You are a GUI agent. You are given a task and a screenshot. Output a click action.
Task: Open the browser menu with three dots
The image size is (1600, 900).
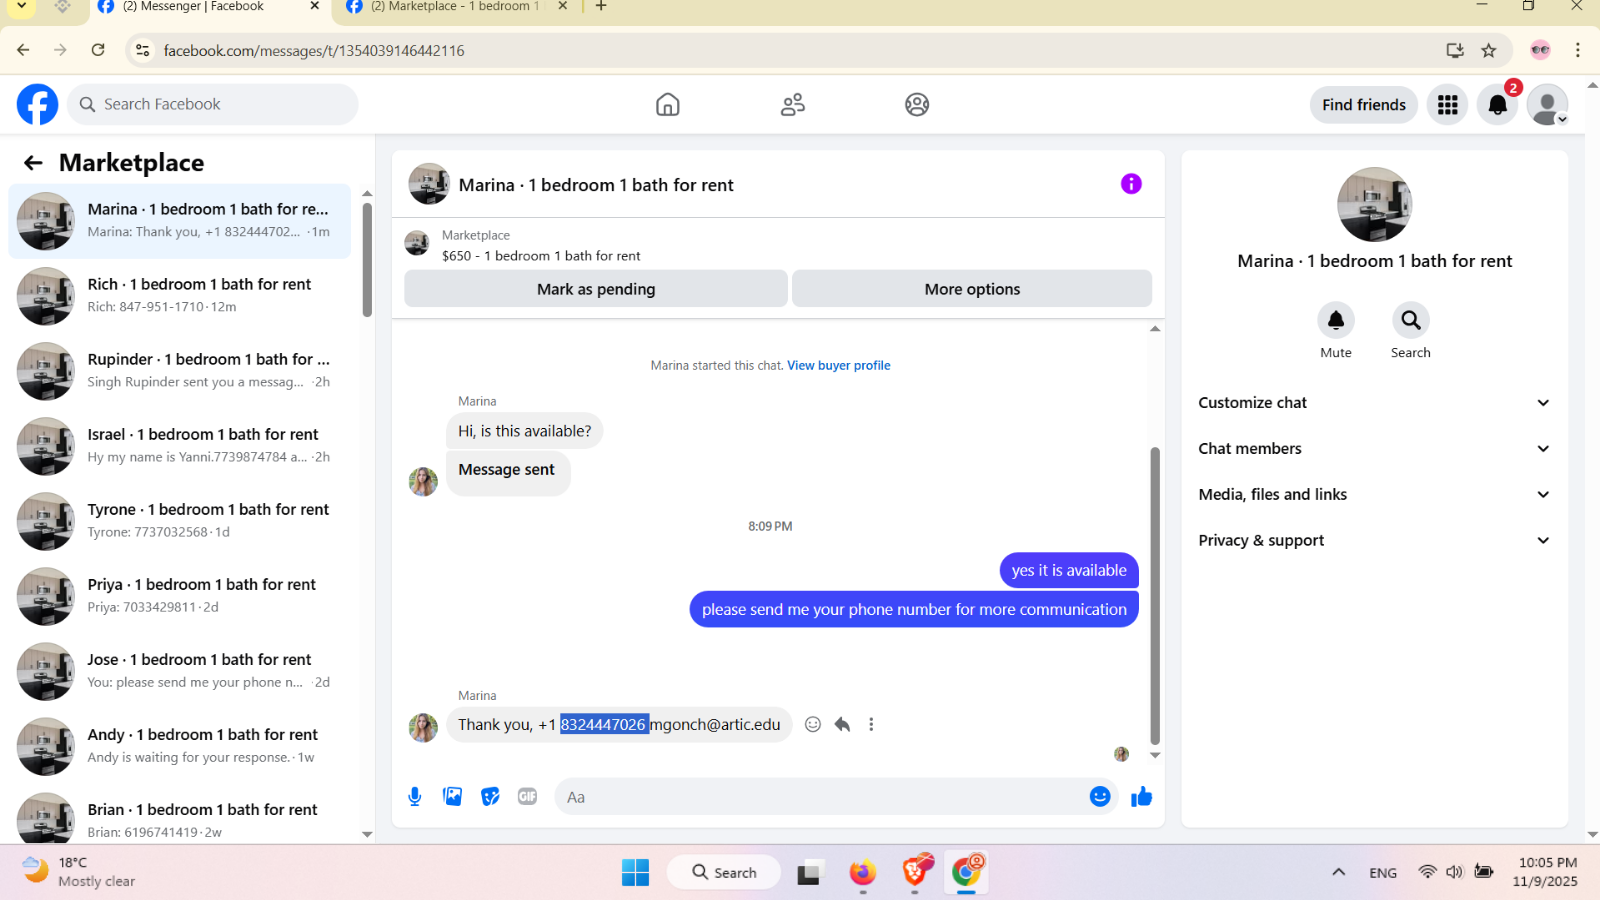tap(1578, 50)
